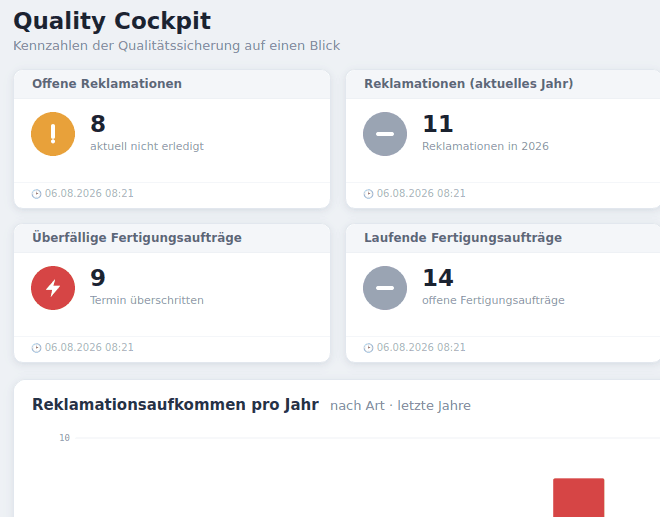Open the Offene Reklamationen card header
The image size is (660, 517).
point(172,84)
